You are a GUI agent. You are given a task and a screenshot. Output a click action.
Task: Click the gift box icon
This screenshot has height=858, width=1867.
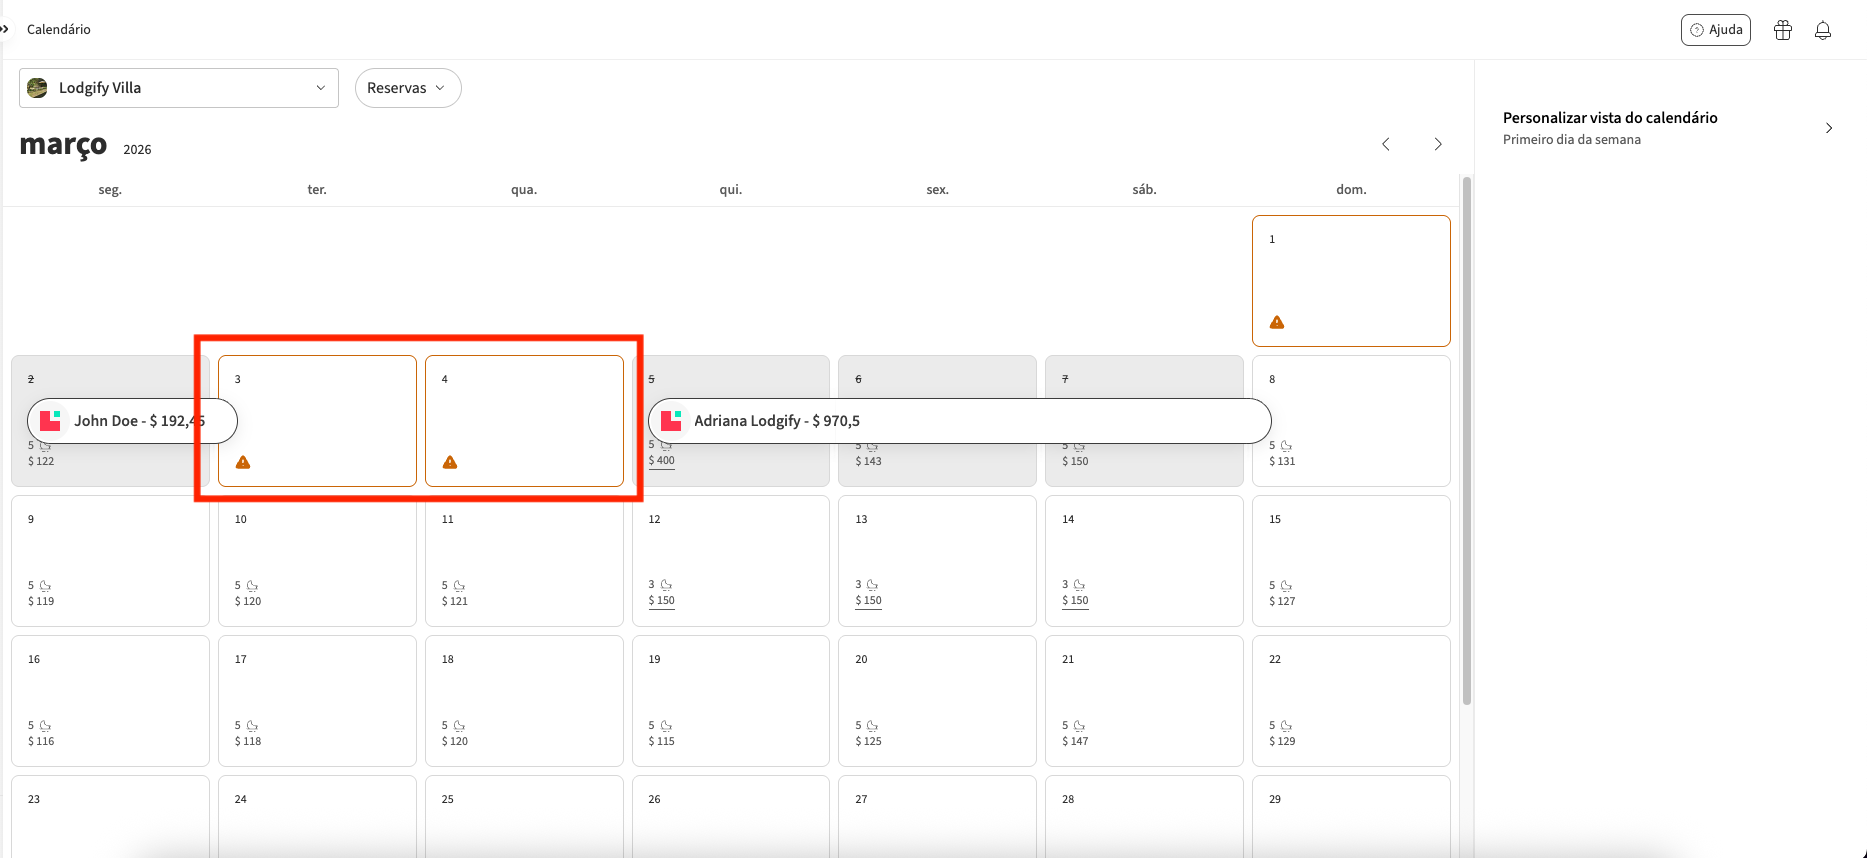[x=1783, y=30]
